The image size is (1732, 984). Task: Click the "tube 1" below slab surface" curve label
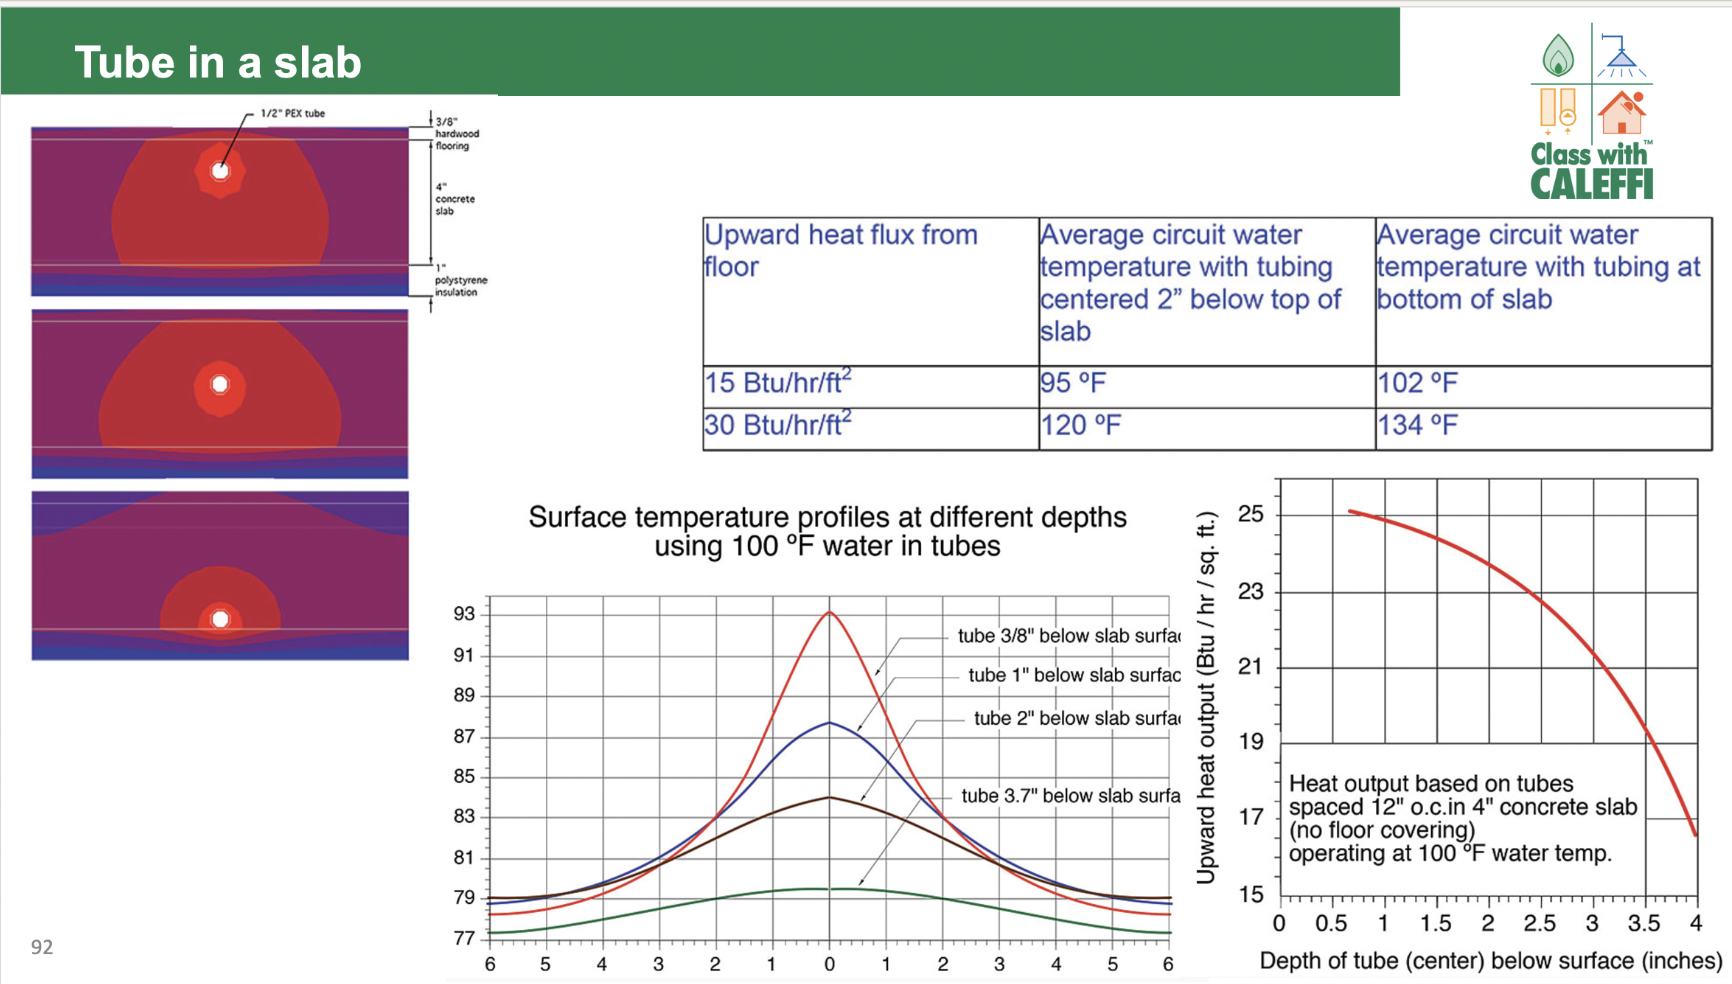click(1074, 676)
